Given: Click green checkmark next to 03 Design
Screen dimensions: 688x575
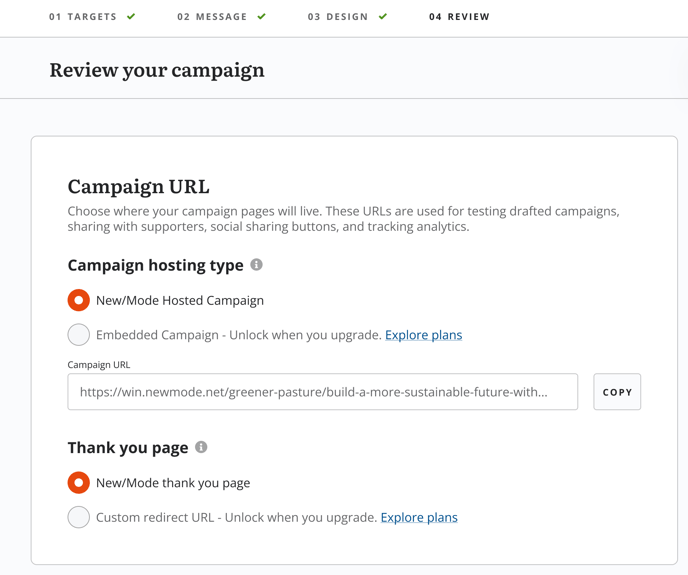Looking at the screenshot, I should pos(383,17).
